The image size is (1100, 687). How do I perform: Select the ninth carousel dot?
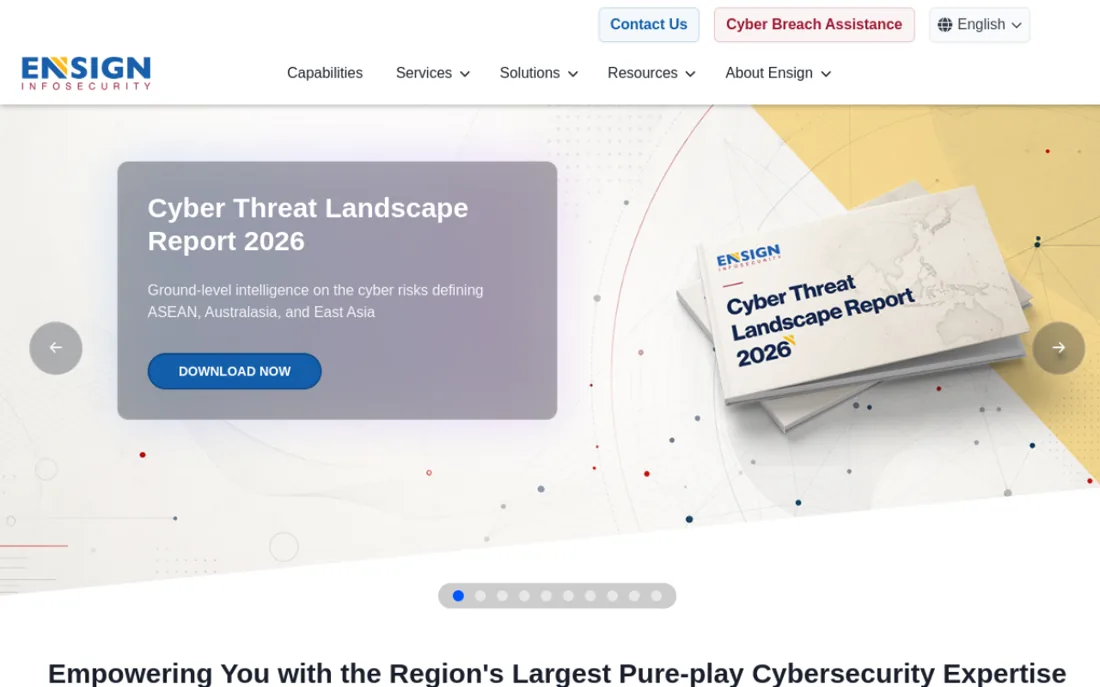(634, 596)
